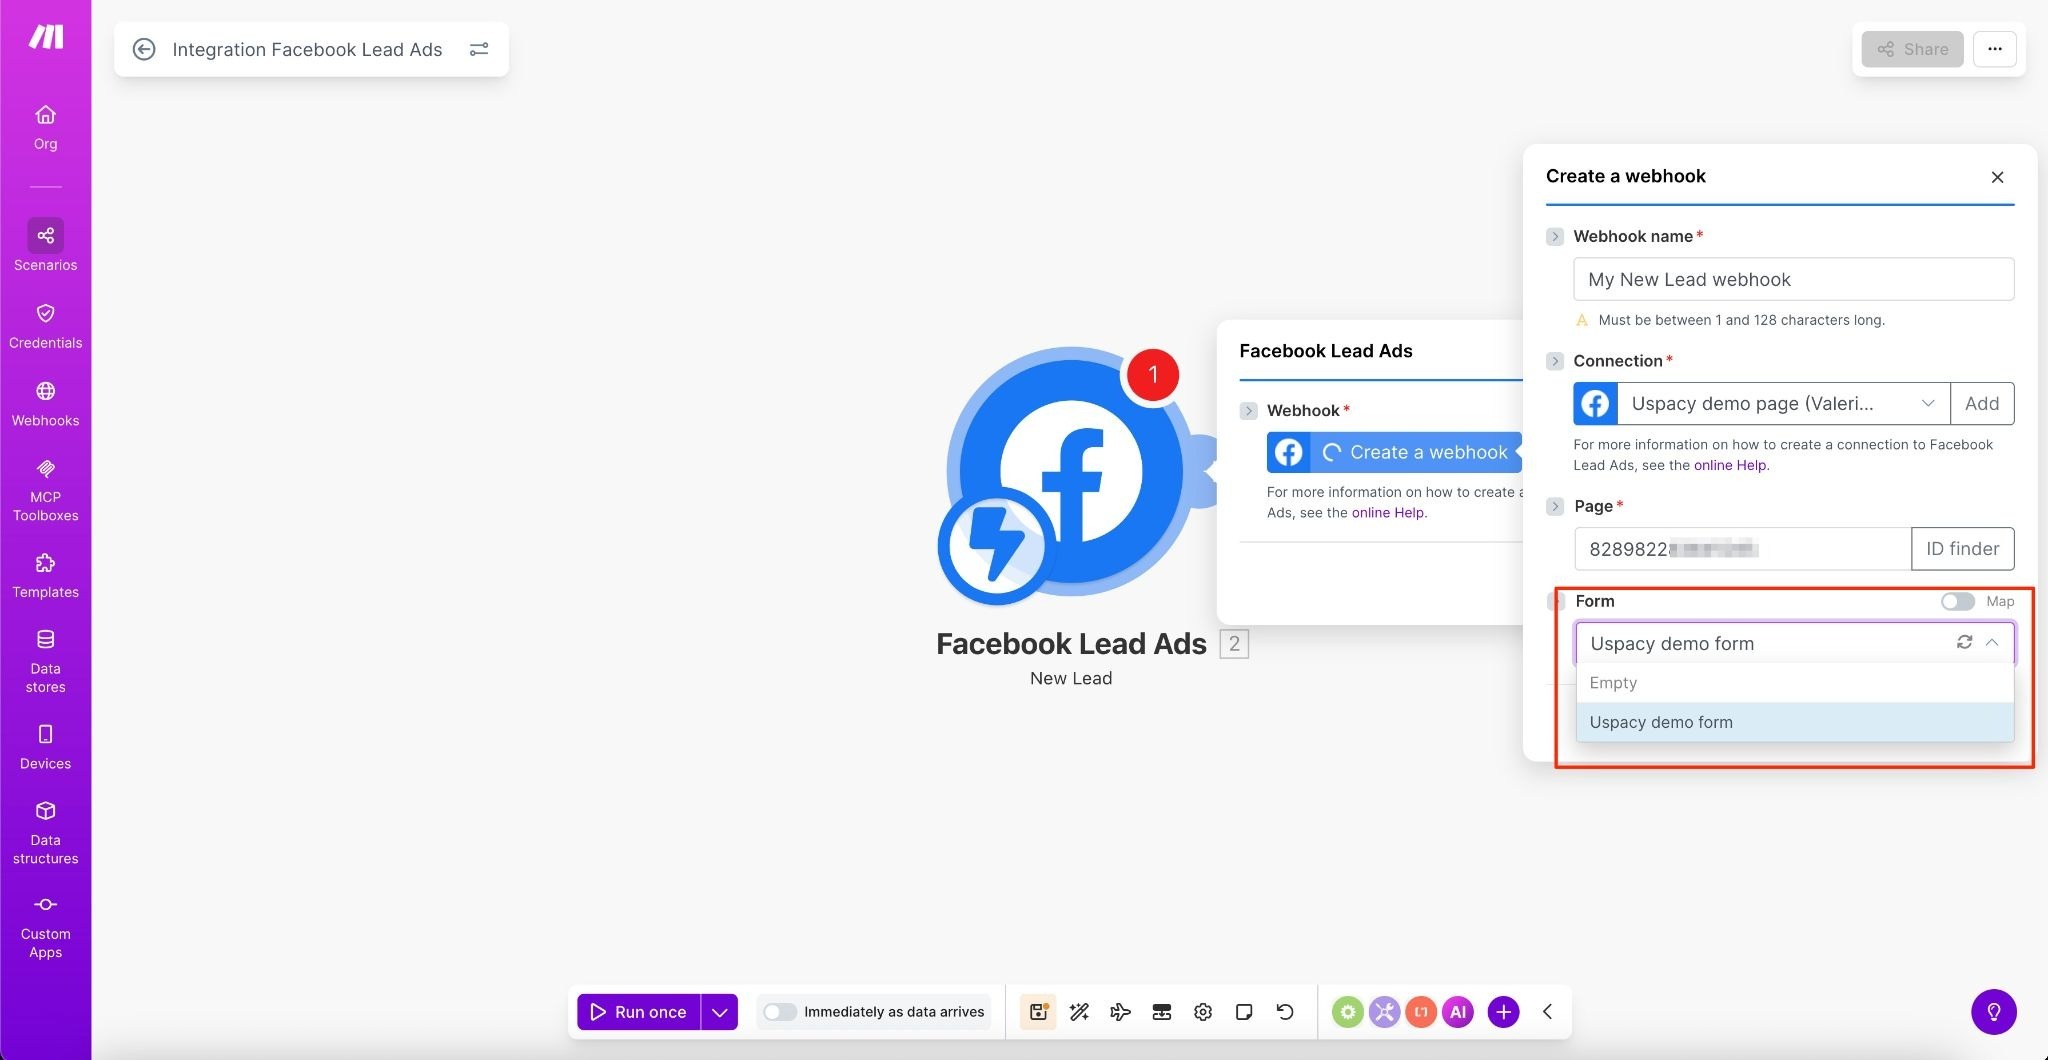
Task: Click the refresh icon in Form field
Action: click(1964, 642)
